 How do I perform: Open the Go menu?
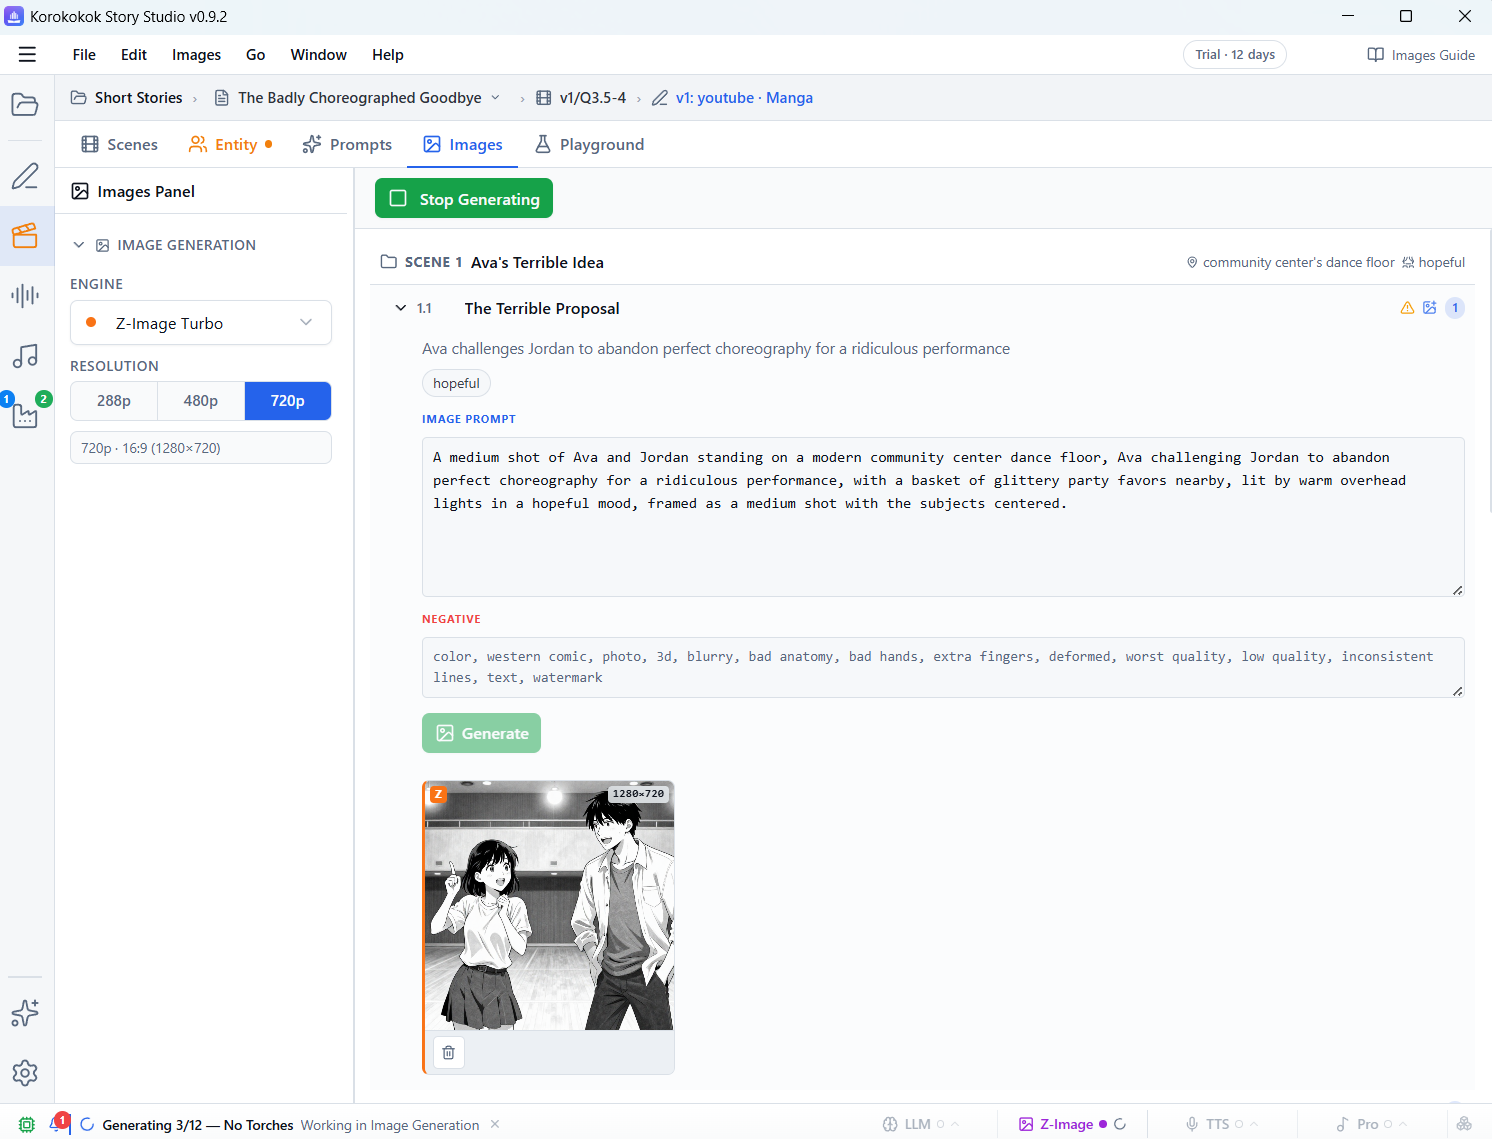pyautogui.click(x=256, y=55)
